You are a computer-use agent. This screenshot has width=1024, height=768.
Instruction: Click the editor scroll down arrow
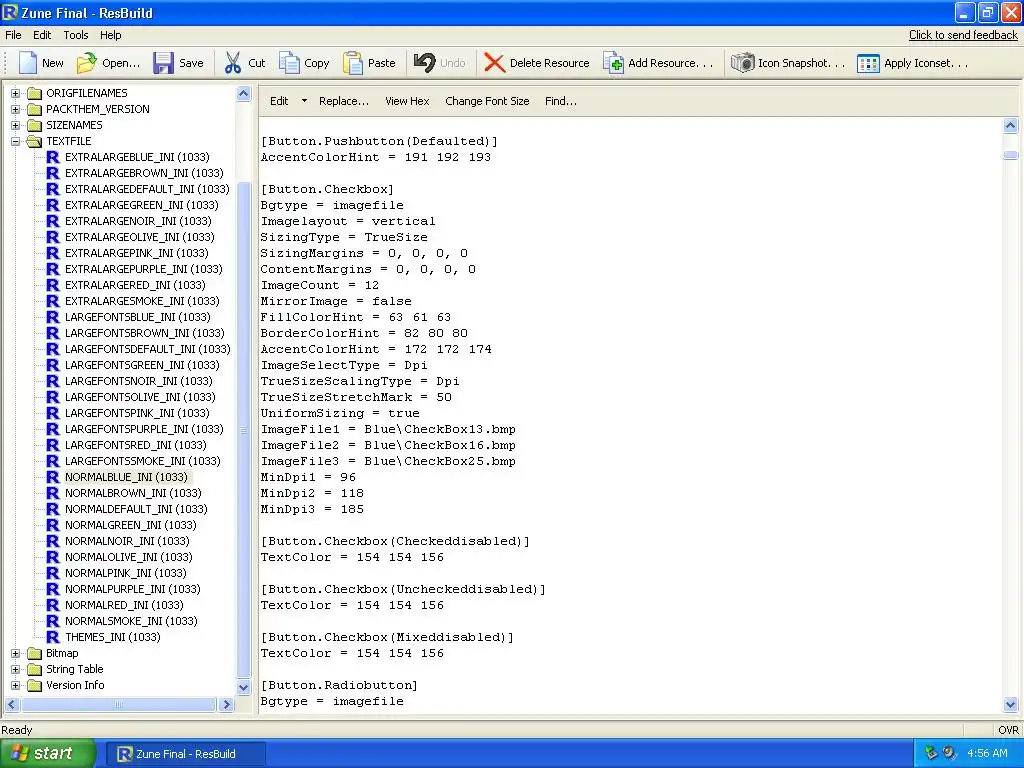[1010, 705]
